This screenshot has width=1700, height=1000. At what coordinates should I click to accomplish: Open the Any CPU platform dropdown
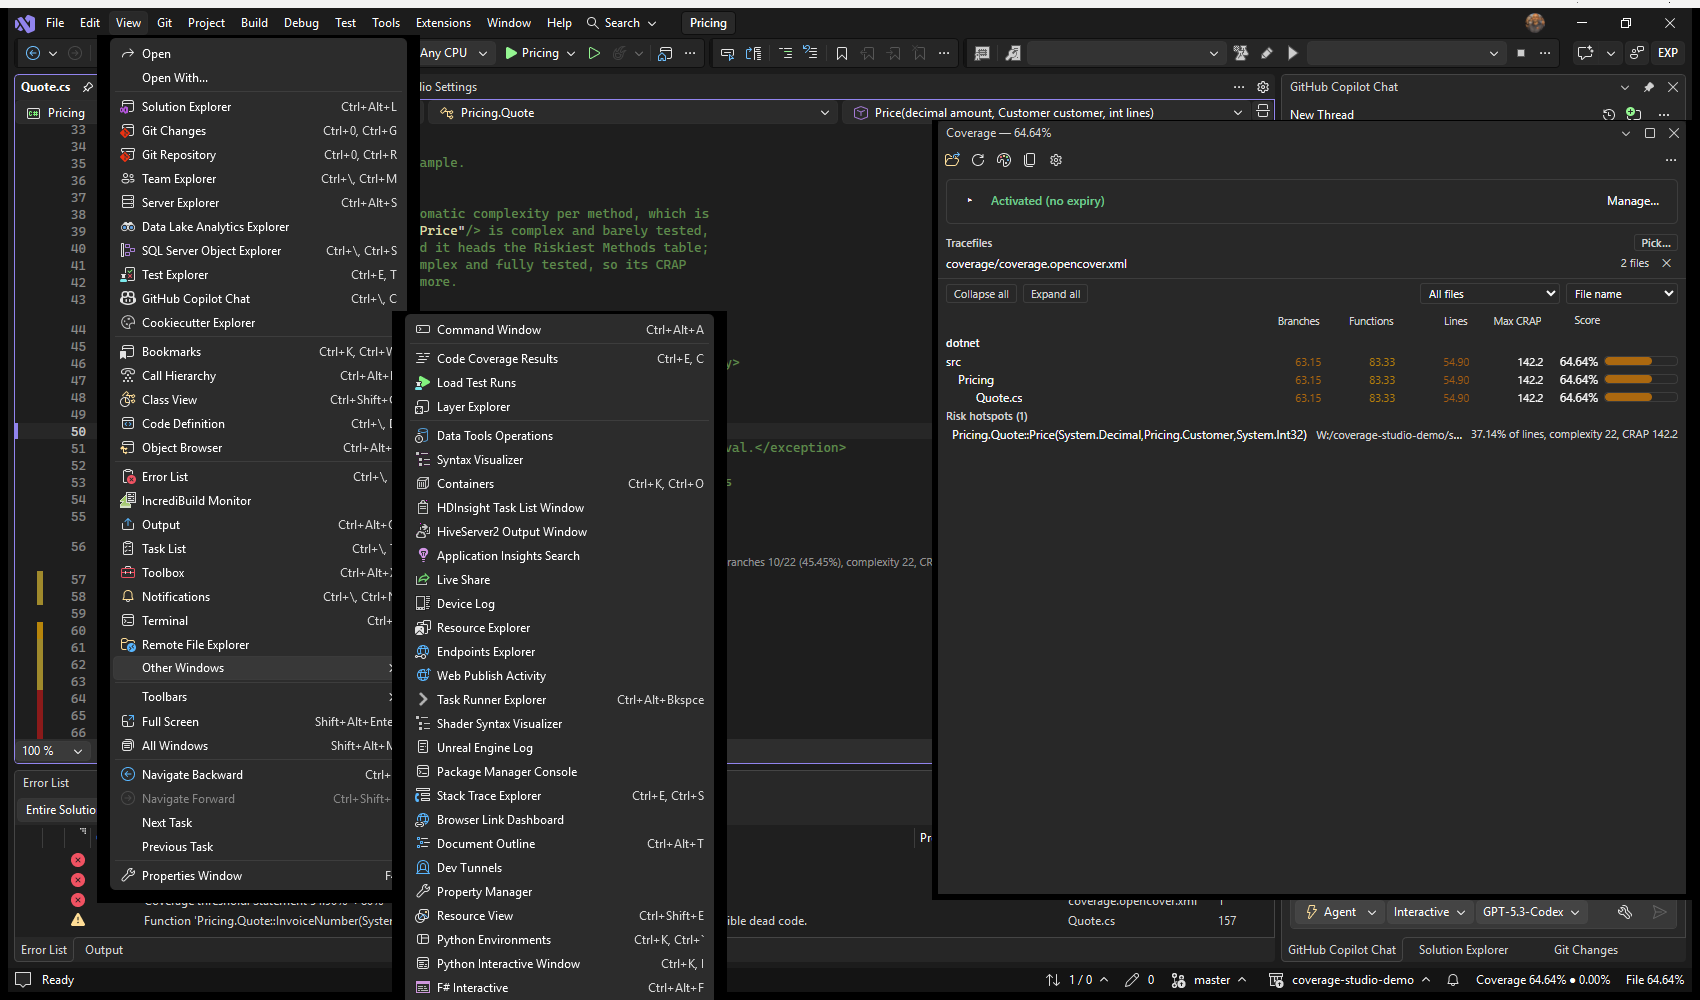(x=453, y=53)
